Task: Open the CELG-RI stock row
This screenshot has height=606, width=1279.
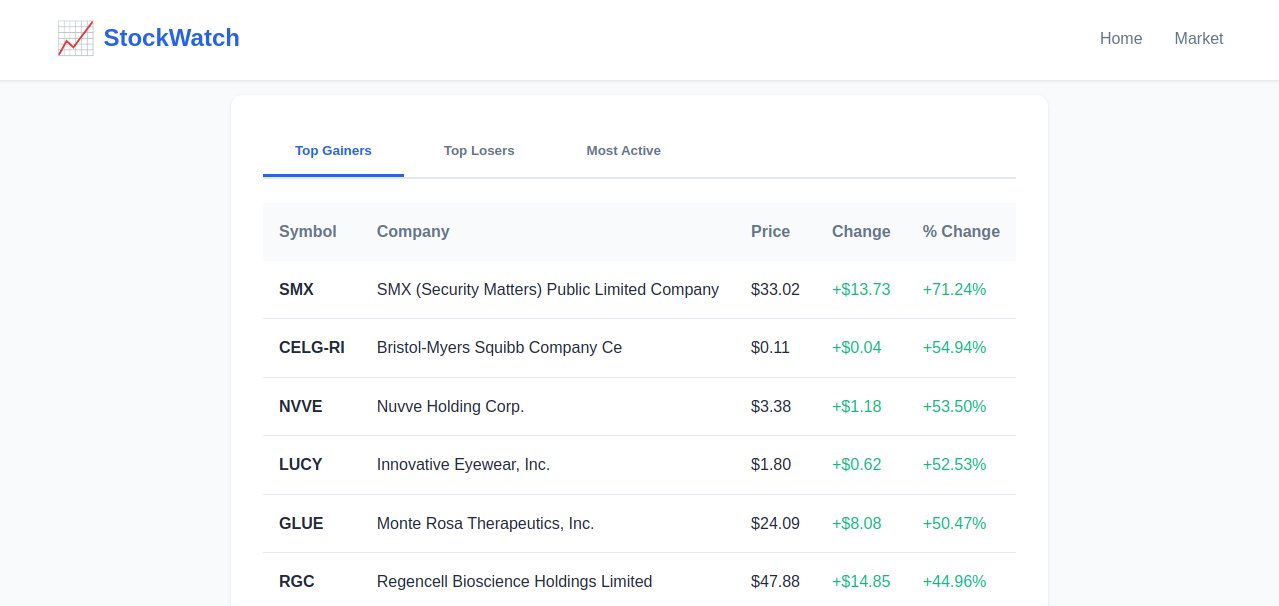Action: click(x=311, y=347)
